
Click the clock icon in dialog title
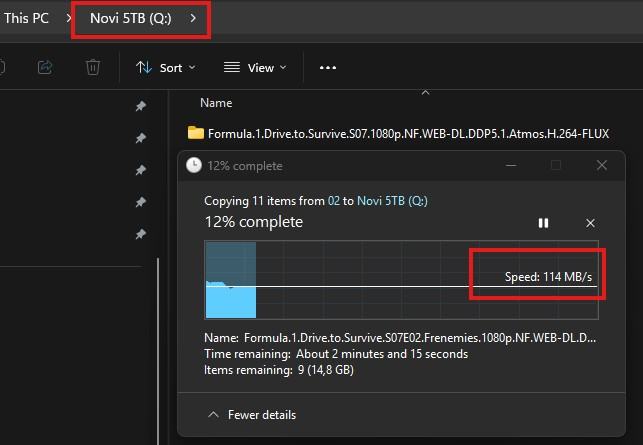[x=194, y=166]
